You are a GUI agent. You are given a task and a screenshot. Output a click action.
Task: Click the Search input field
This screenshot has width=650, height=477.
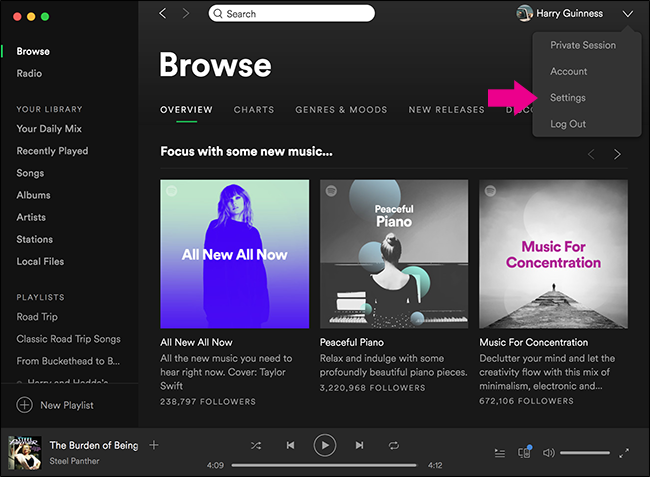pyautogui.click(x=291, y=14)
